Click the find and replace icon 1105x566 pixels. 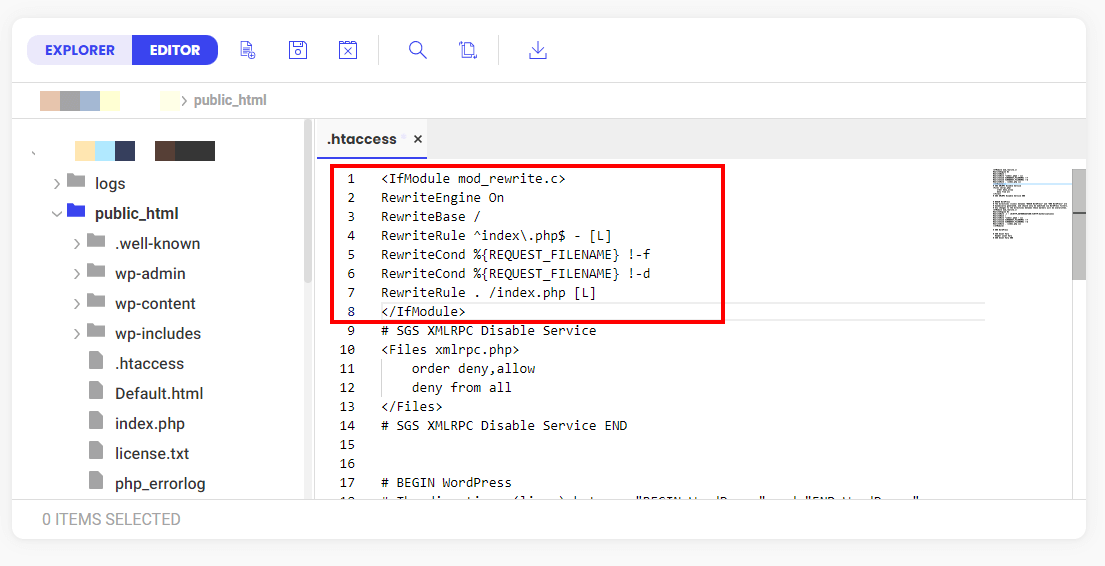point(468,50)
